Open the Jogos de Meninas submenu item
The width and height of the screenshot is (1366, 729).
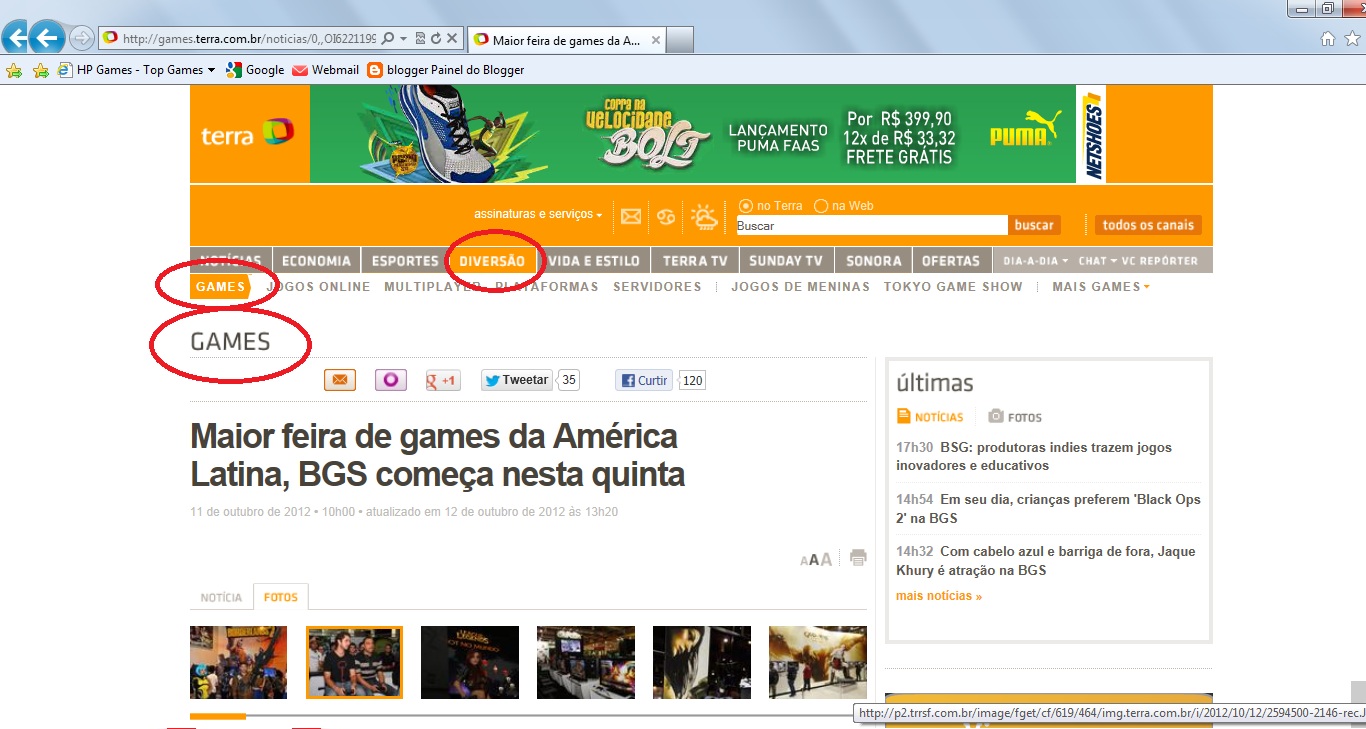(800, 287)
